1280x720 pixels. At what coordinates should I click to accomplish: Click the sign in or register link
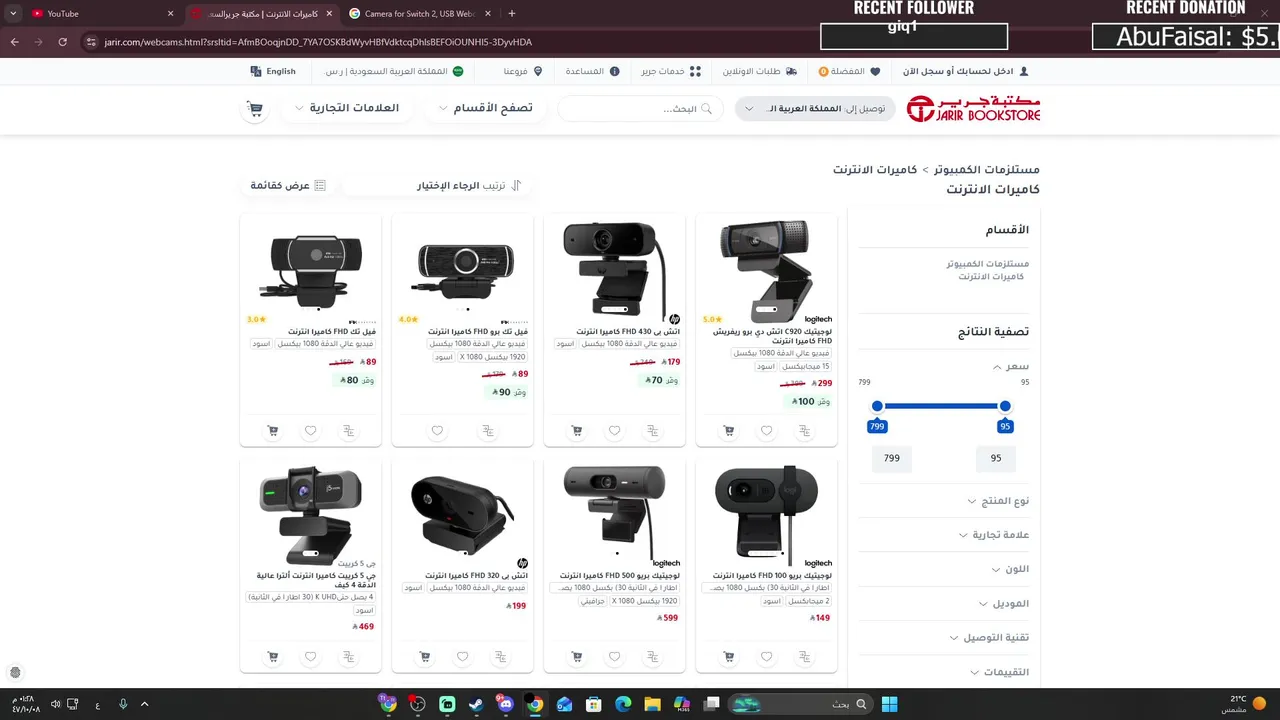click(x=965, y=72)
